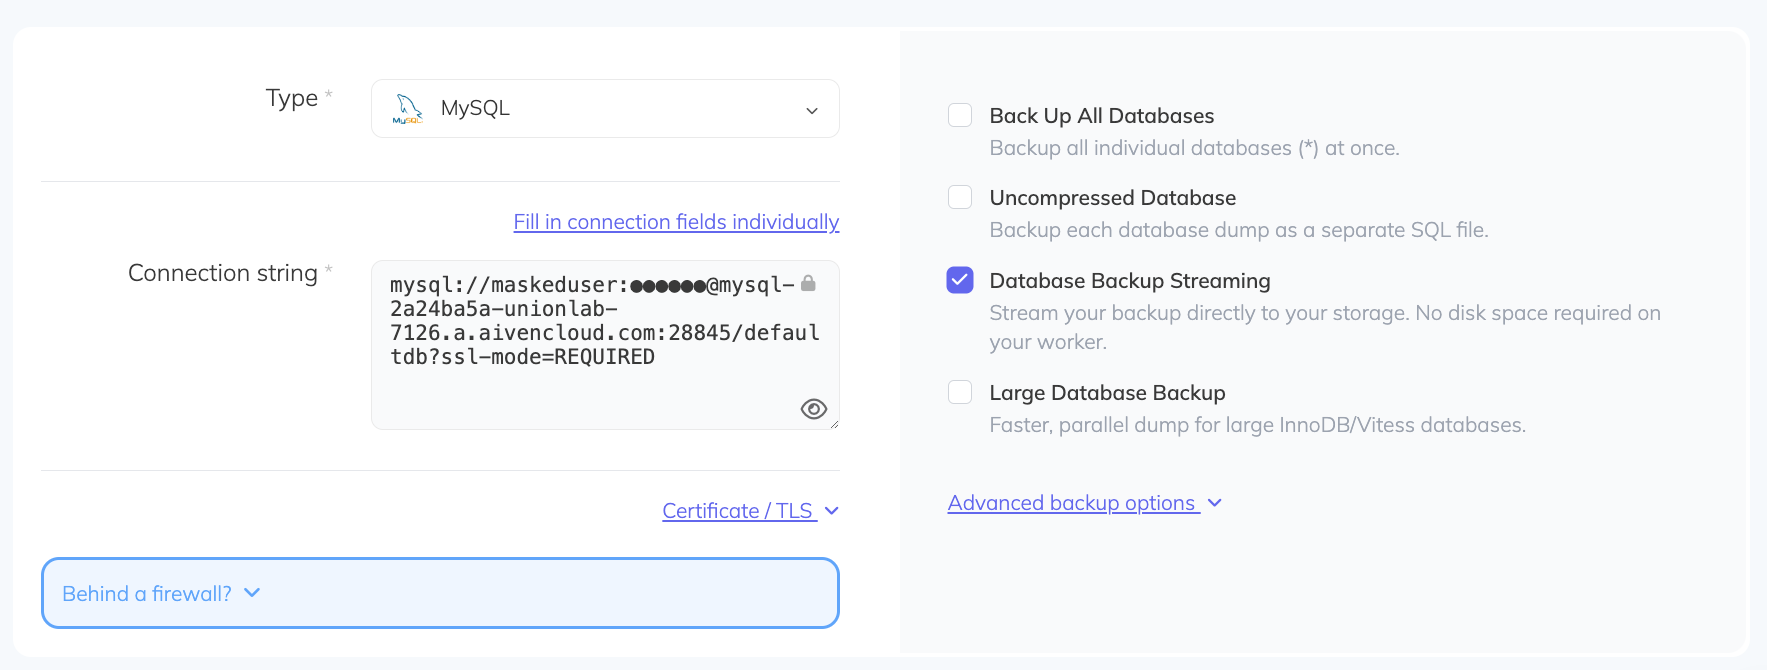Click the Type dropdown chevron arrow
1767x670 pixels.
point(812,110)
